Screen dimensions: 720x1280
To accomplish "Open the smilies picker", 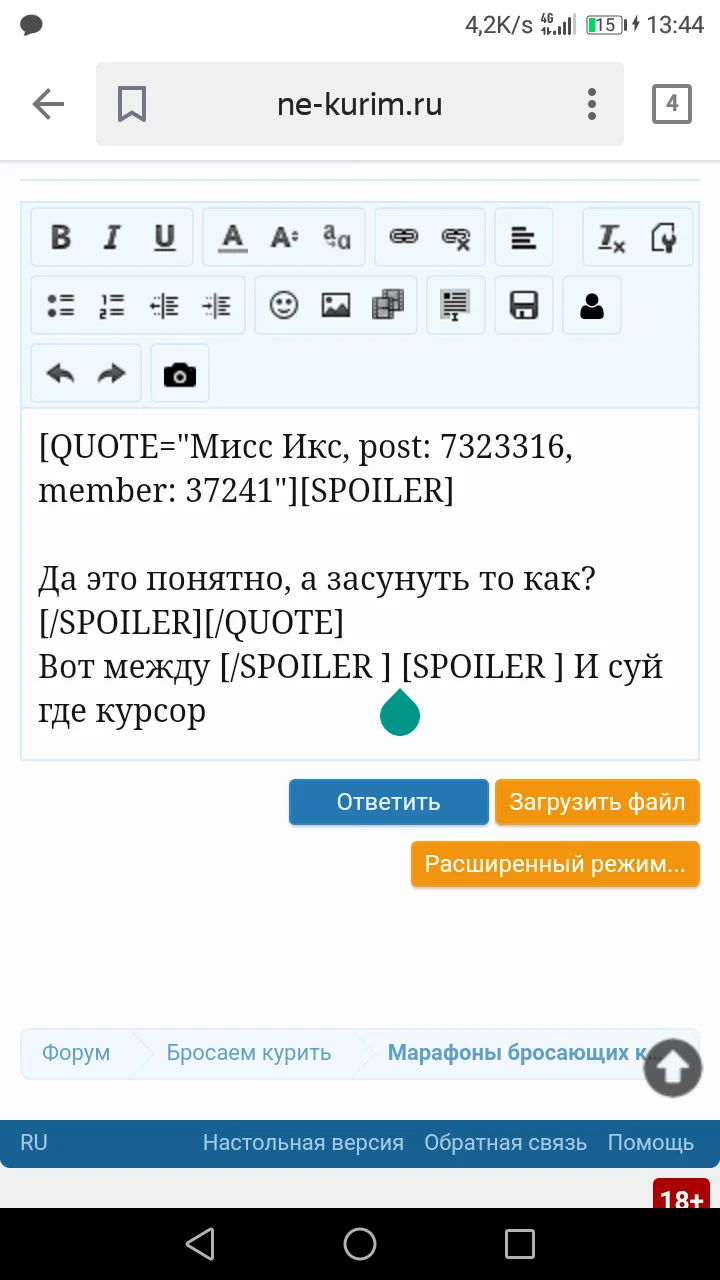I will click(284, 305).
